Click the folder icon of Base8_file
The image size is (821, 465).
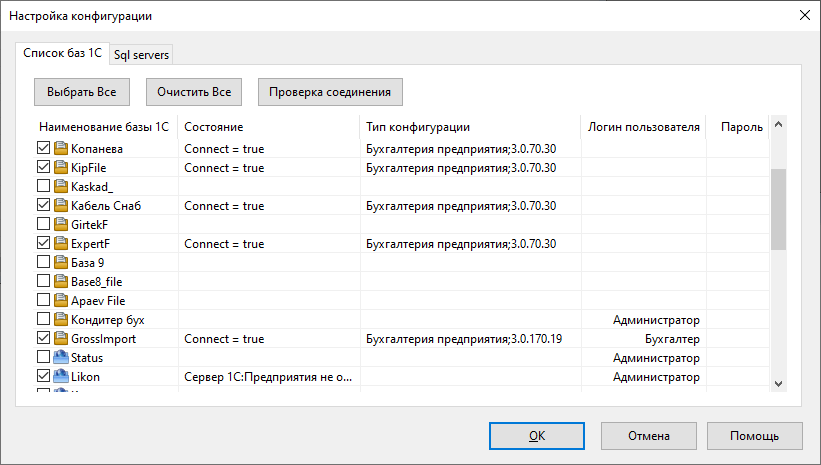point(61,281)
